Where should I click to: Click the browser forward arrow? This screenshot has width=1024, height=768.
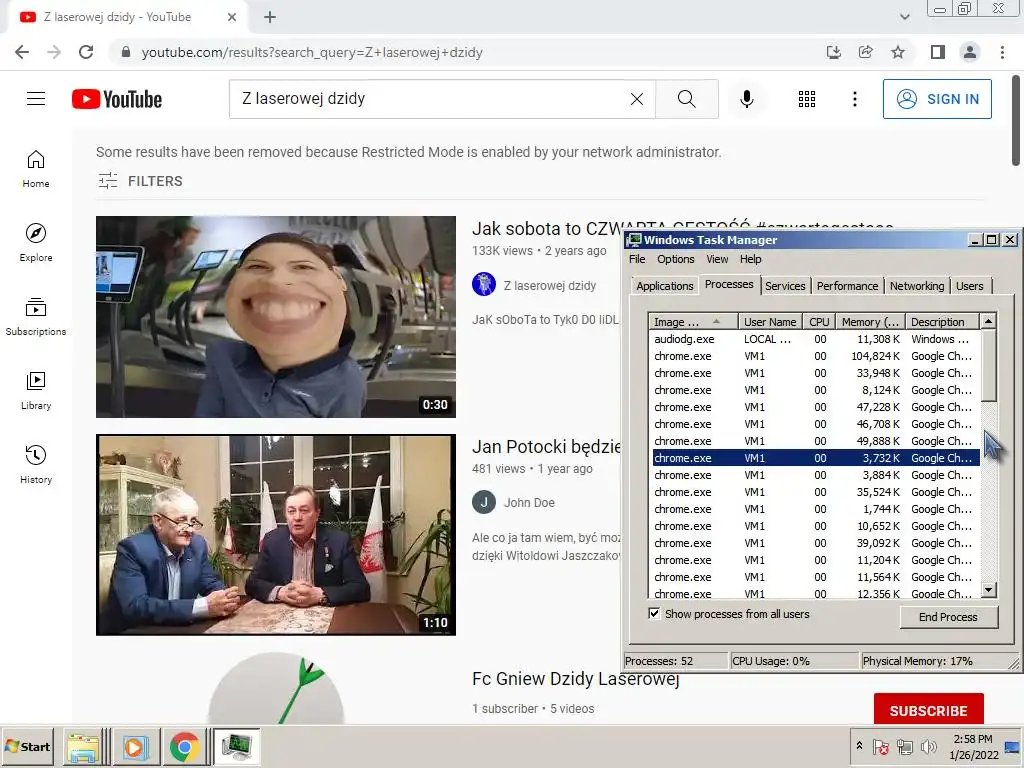click(54, 52)
